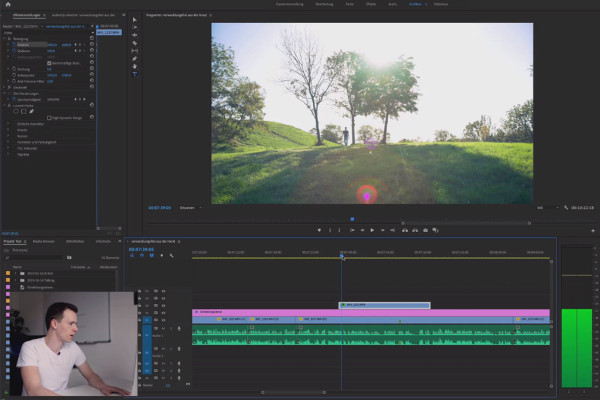Select the Type tool
Image resolution: width=600 pixels, height=400 pixels.
coord(134,74)
